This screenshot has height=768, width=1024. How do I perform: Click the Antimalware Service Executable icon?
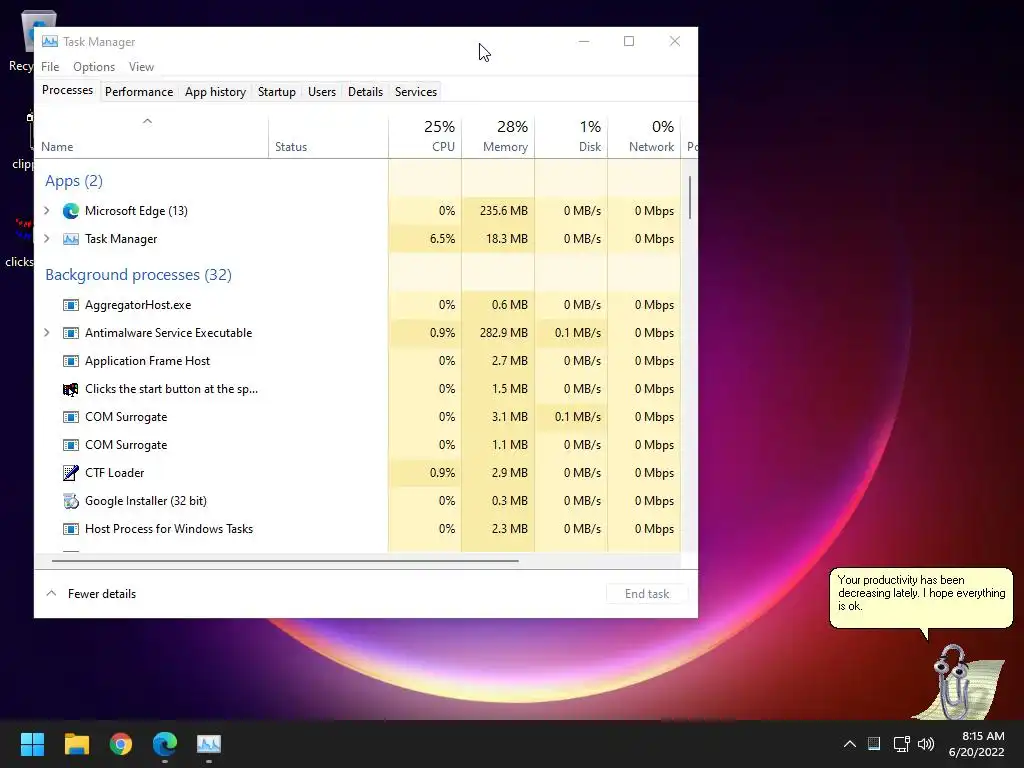71,333
